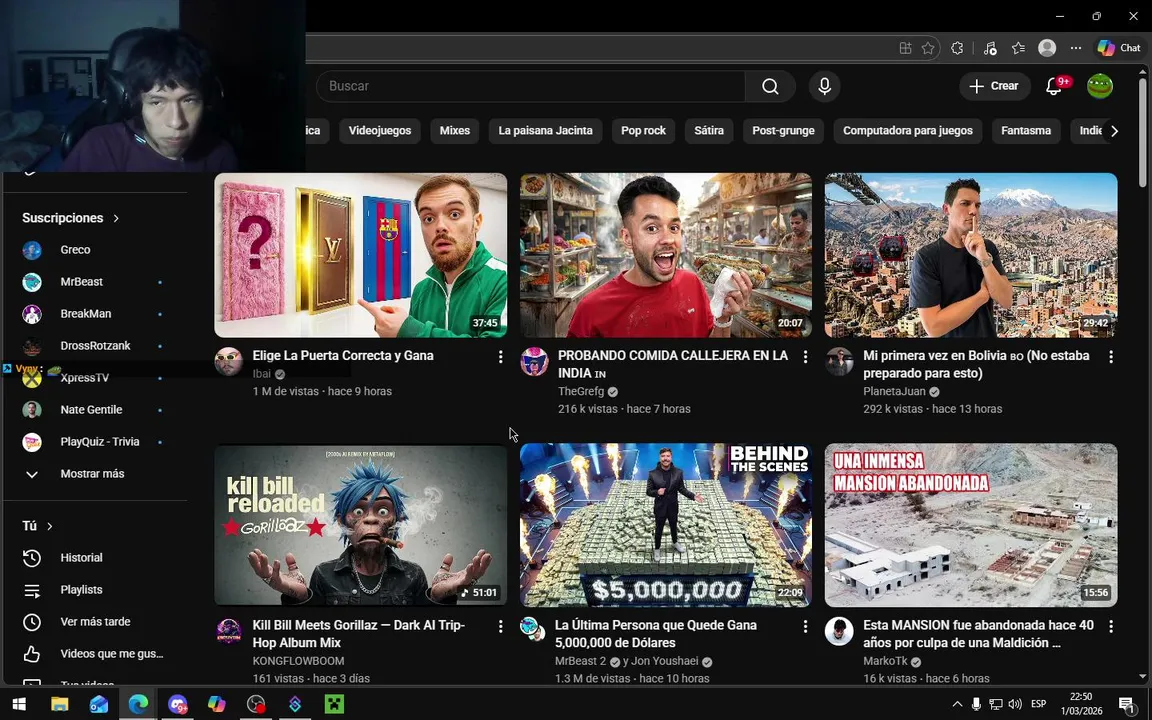
Task: Select the Pop rock chip
Action: 644,131
